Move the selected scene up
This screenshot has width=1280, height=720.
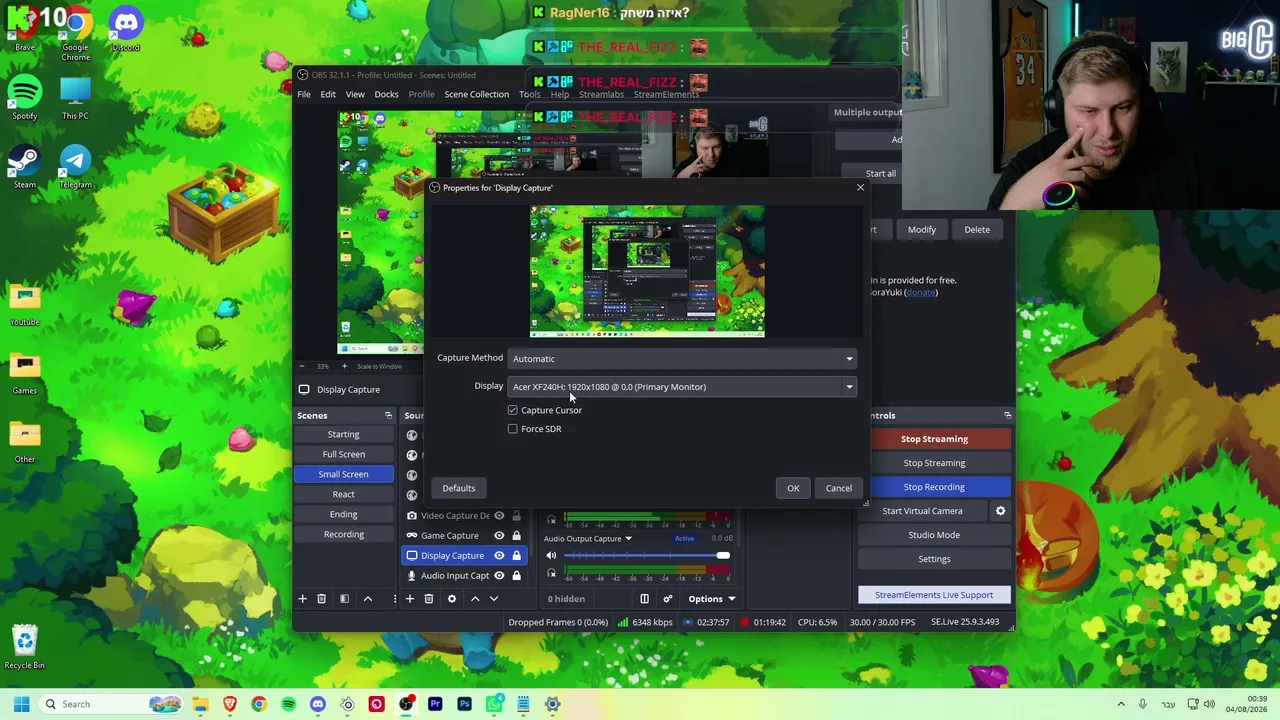(367, 599)
